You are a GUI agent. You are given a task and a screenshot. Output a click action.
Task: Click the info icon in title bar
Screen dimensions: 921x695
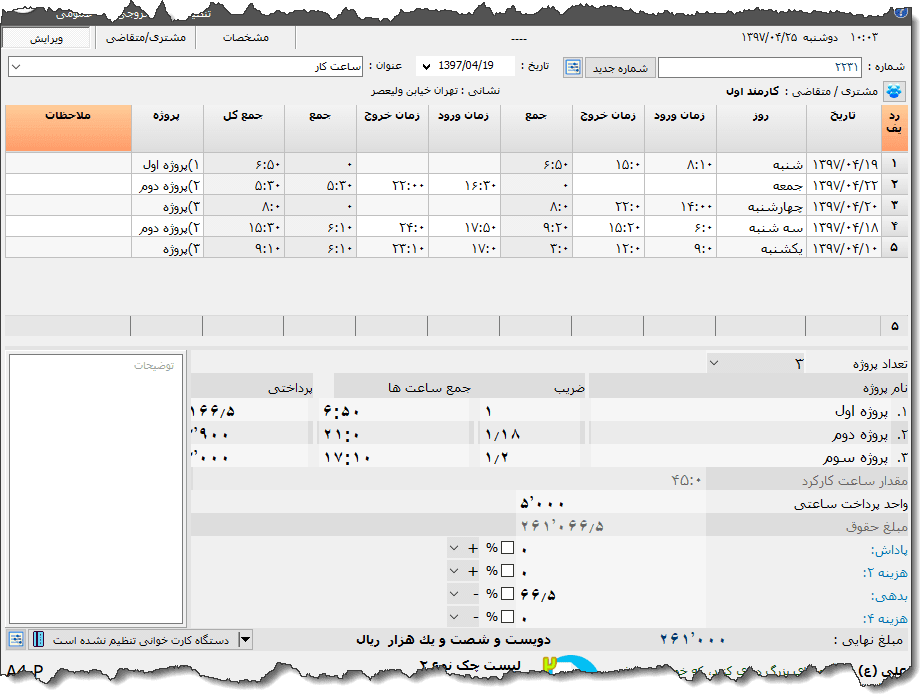pos(900,13)
